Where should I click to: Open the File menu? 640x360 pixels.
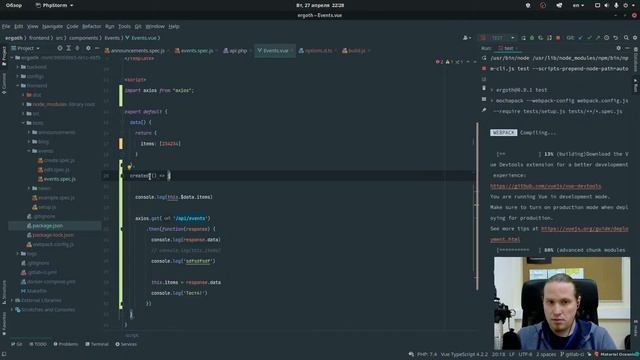point(6,26)
